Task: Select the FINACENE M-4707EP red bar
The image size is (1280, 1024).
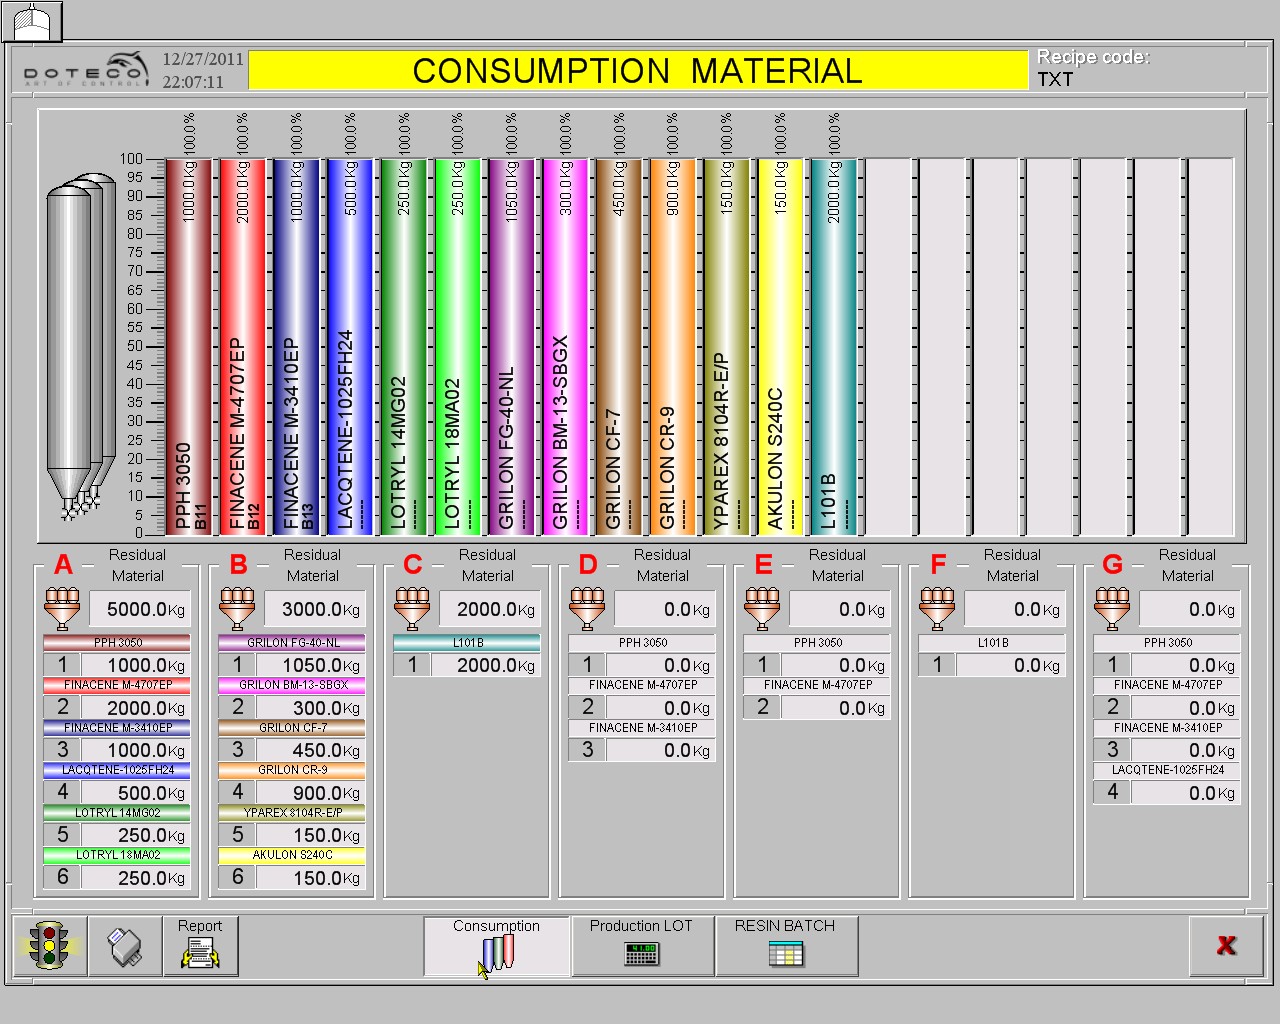Action: (x=243, y=346)
